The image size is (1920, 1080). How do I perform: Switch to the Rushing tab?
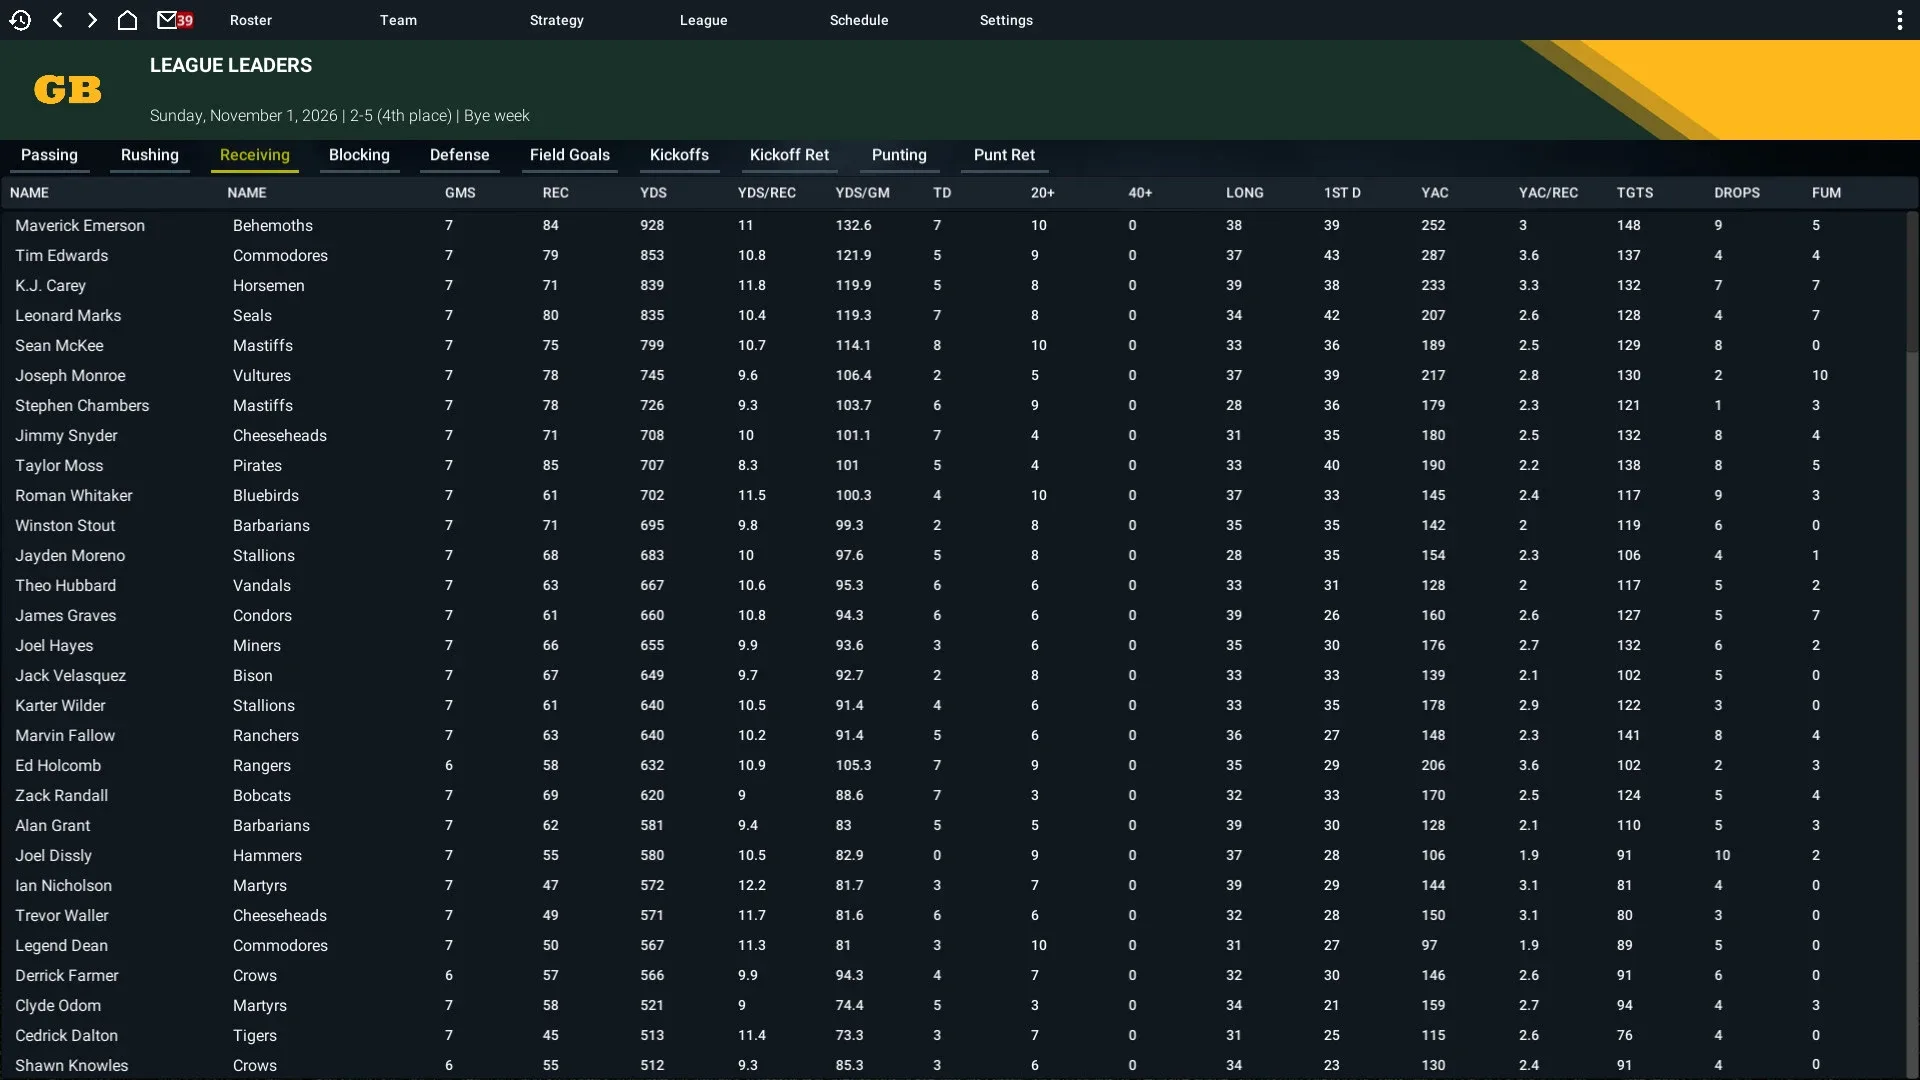149,155
